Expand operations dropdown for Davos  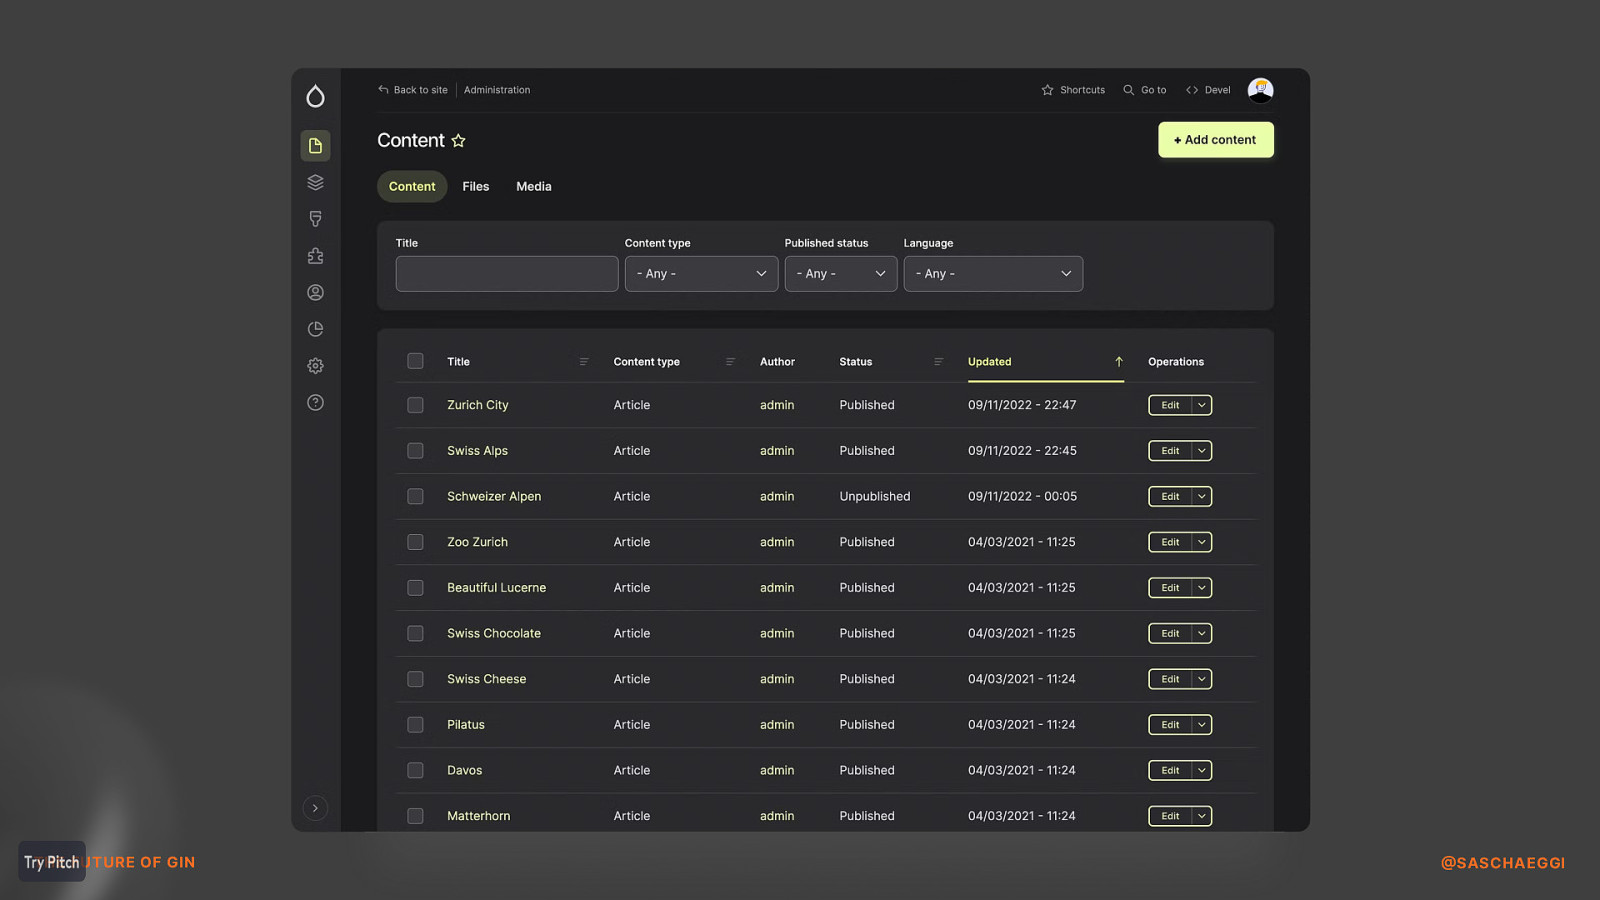point(1202,770)
